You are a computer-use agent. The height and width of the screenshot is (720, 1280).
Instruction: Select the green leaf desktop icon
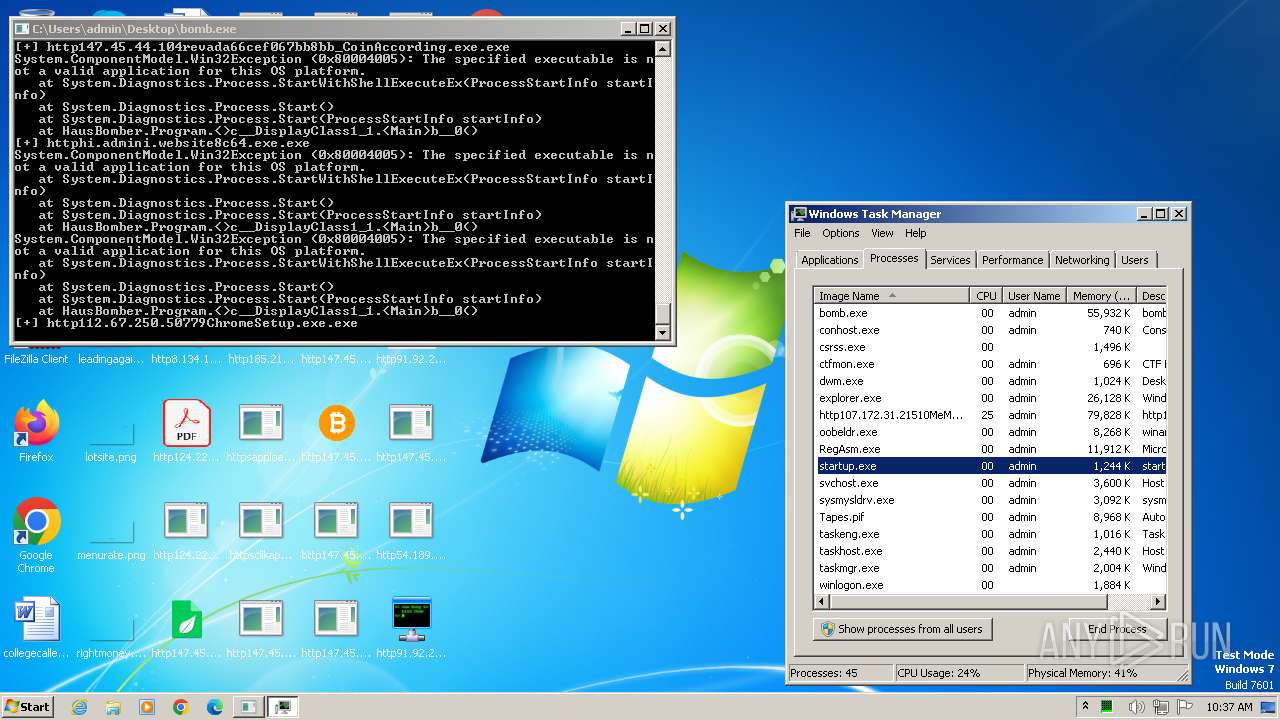click(186, 628)
